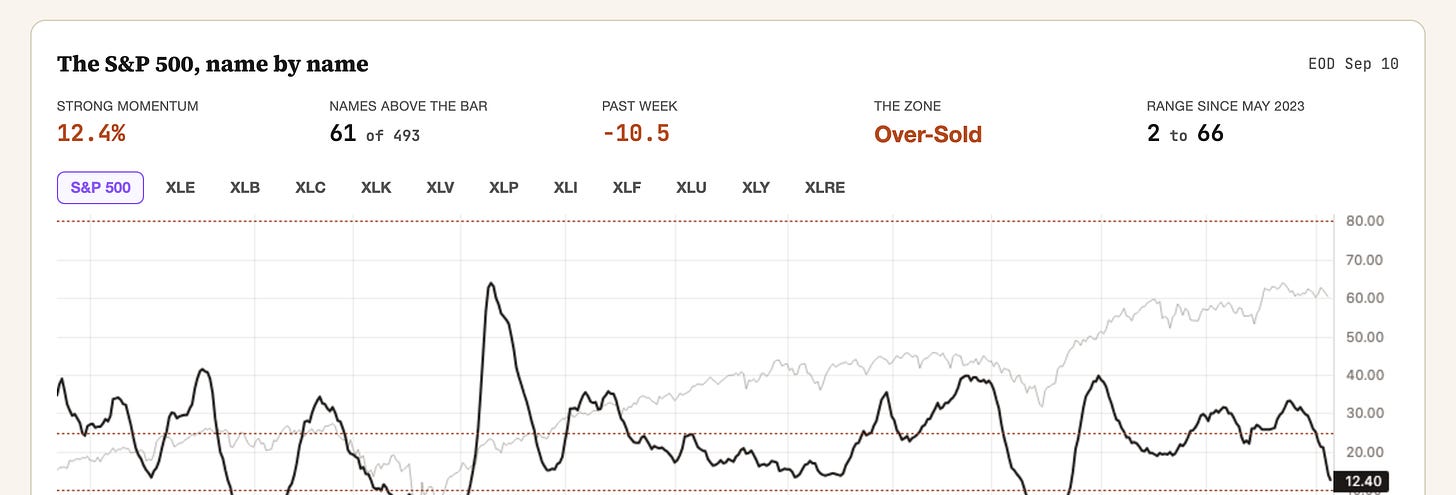Click the 80.00 axis label
Image resolution: width=1456 pixels, height=495 pixels.
1364,221
